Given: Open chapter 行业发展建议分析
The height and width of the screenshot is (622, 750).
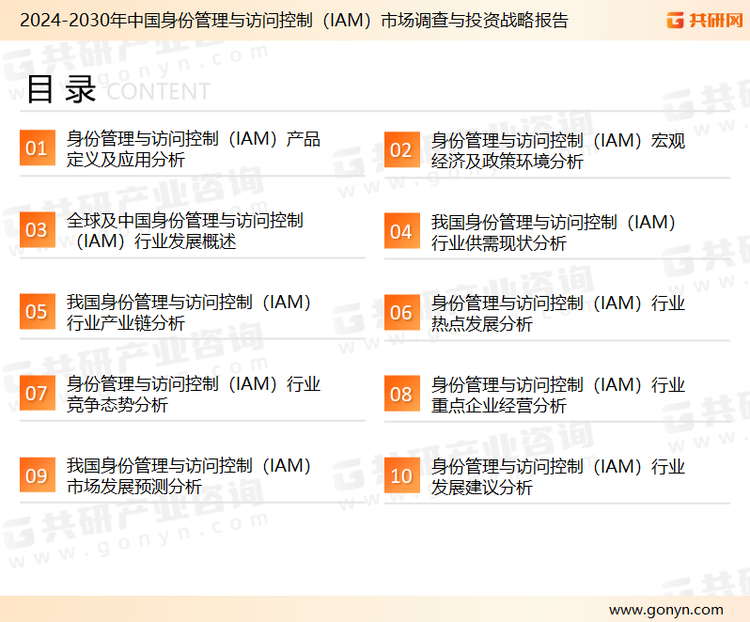Looking at the screenshot, I should [558, 477].
